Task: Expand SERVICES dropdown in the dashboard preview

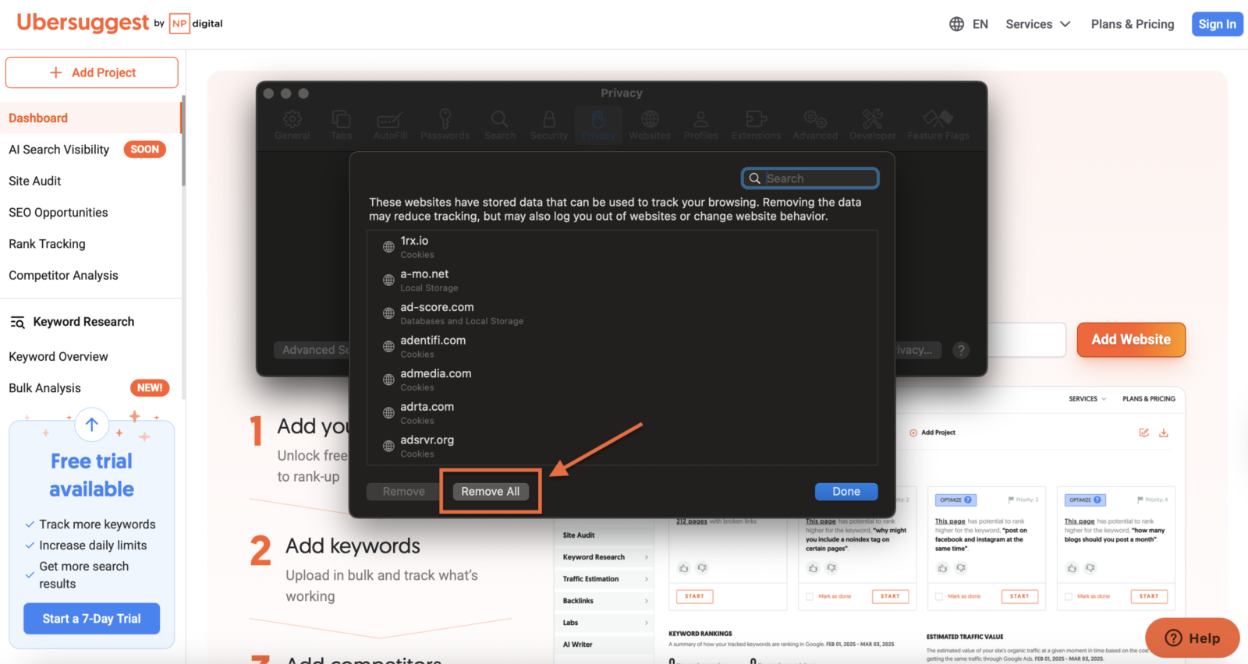Action: click(1087, 399)
